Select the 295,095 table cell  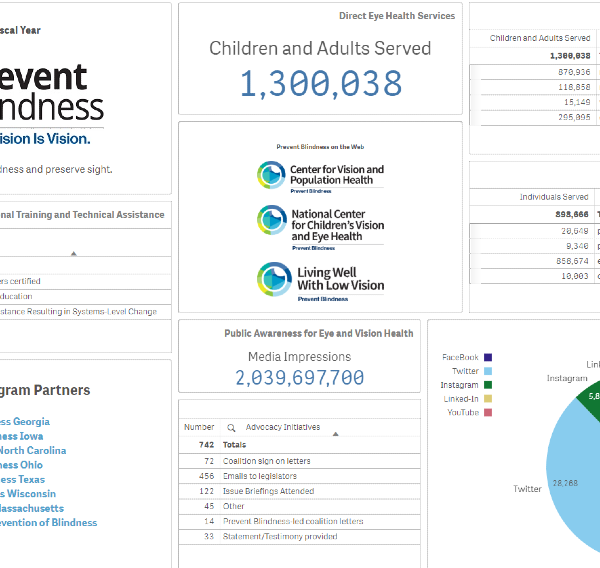(574, 117)
